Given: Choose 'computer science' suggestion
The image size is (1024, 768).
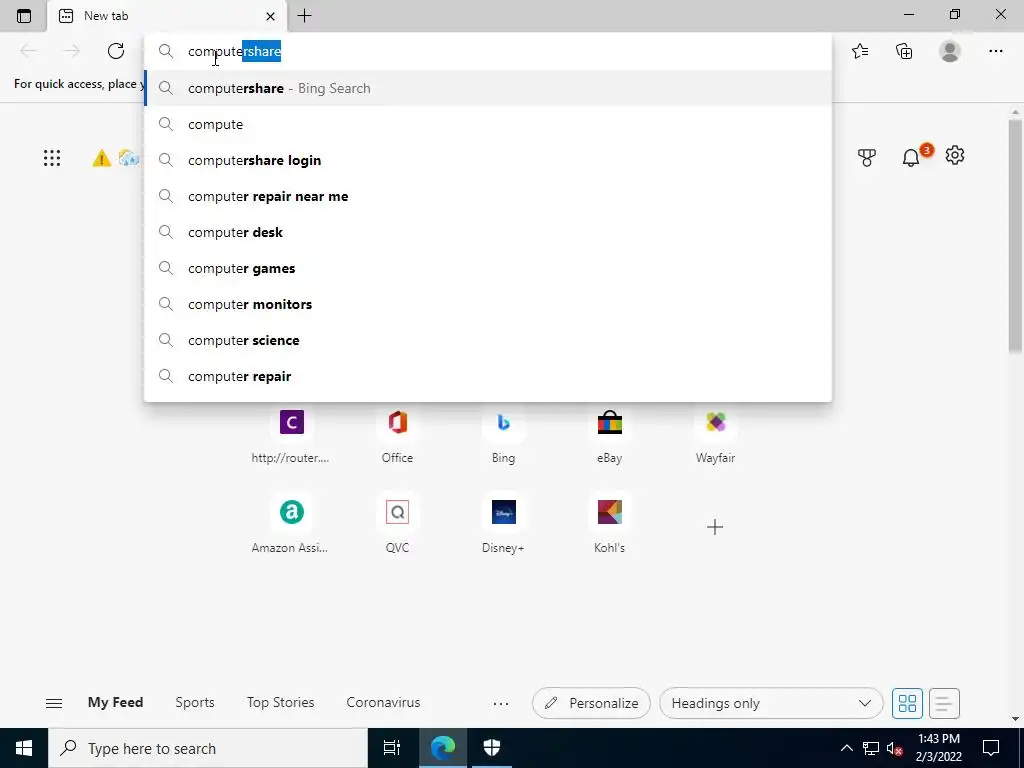Looking at the screenshot, I should 488,340.
